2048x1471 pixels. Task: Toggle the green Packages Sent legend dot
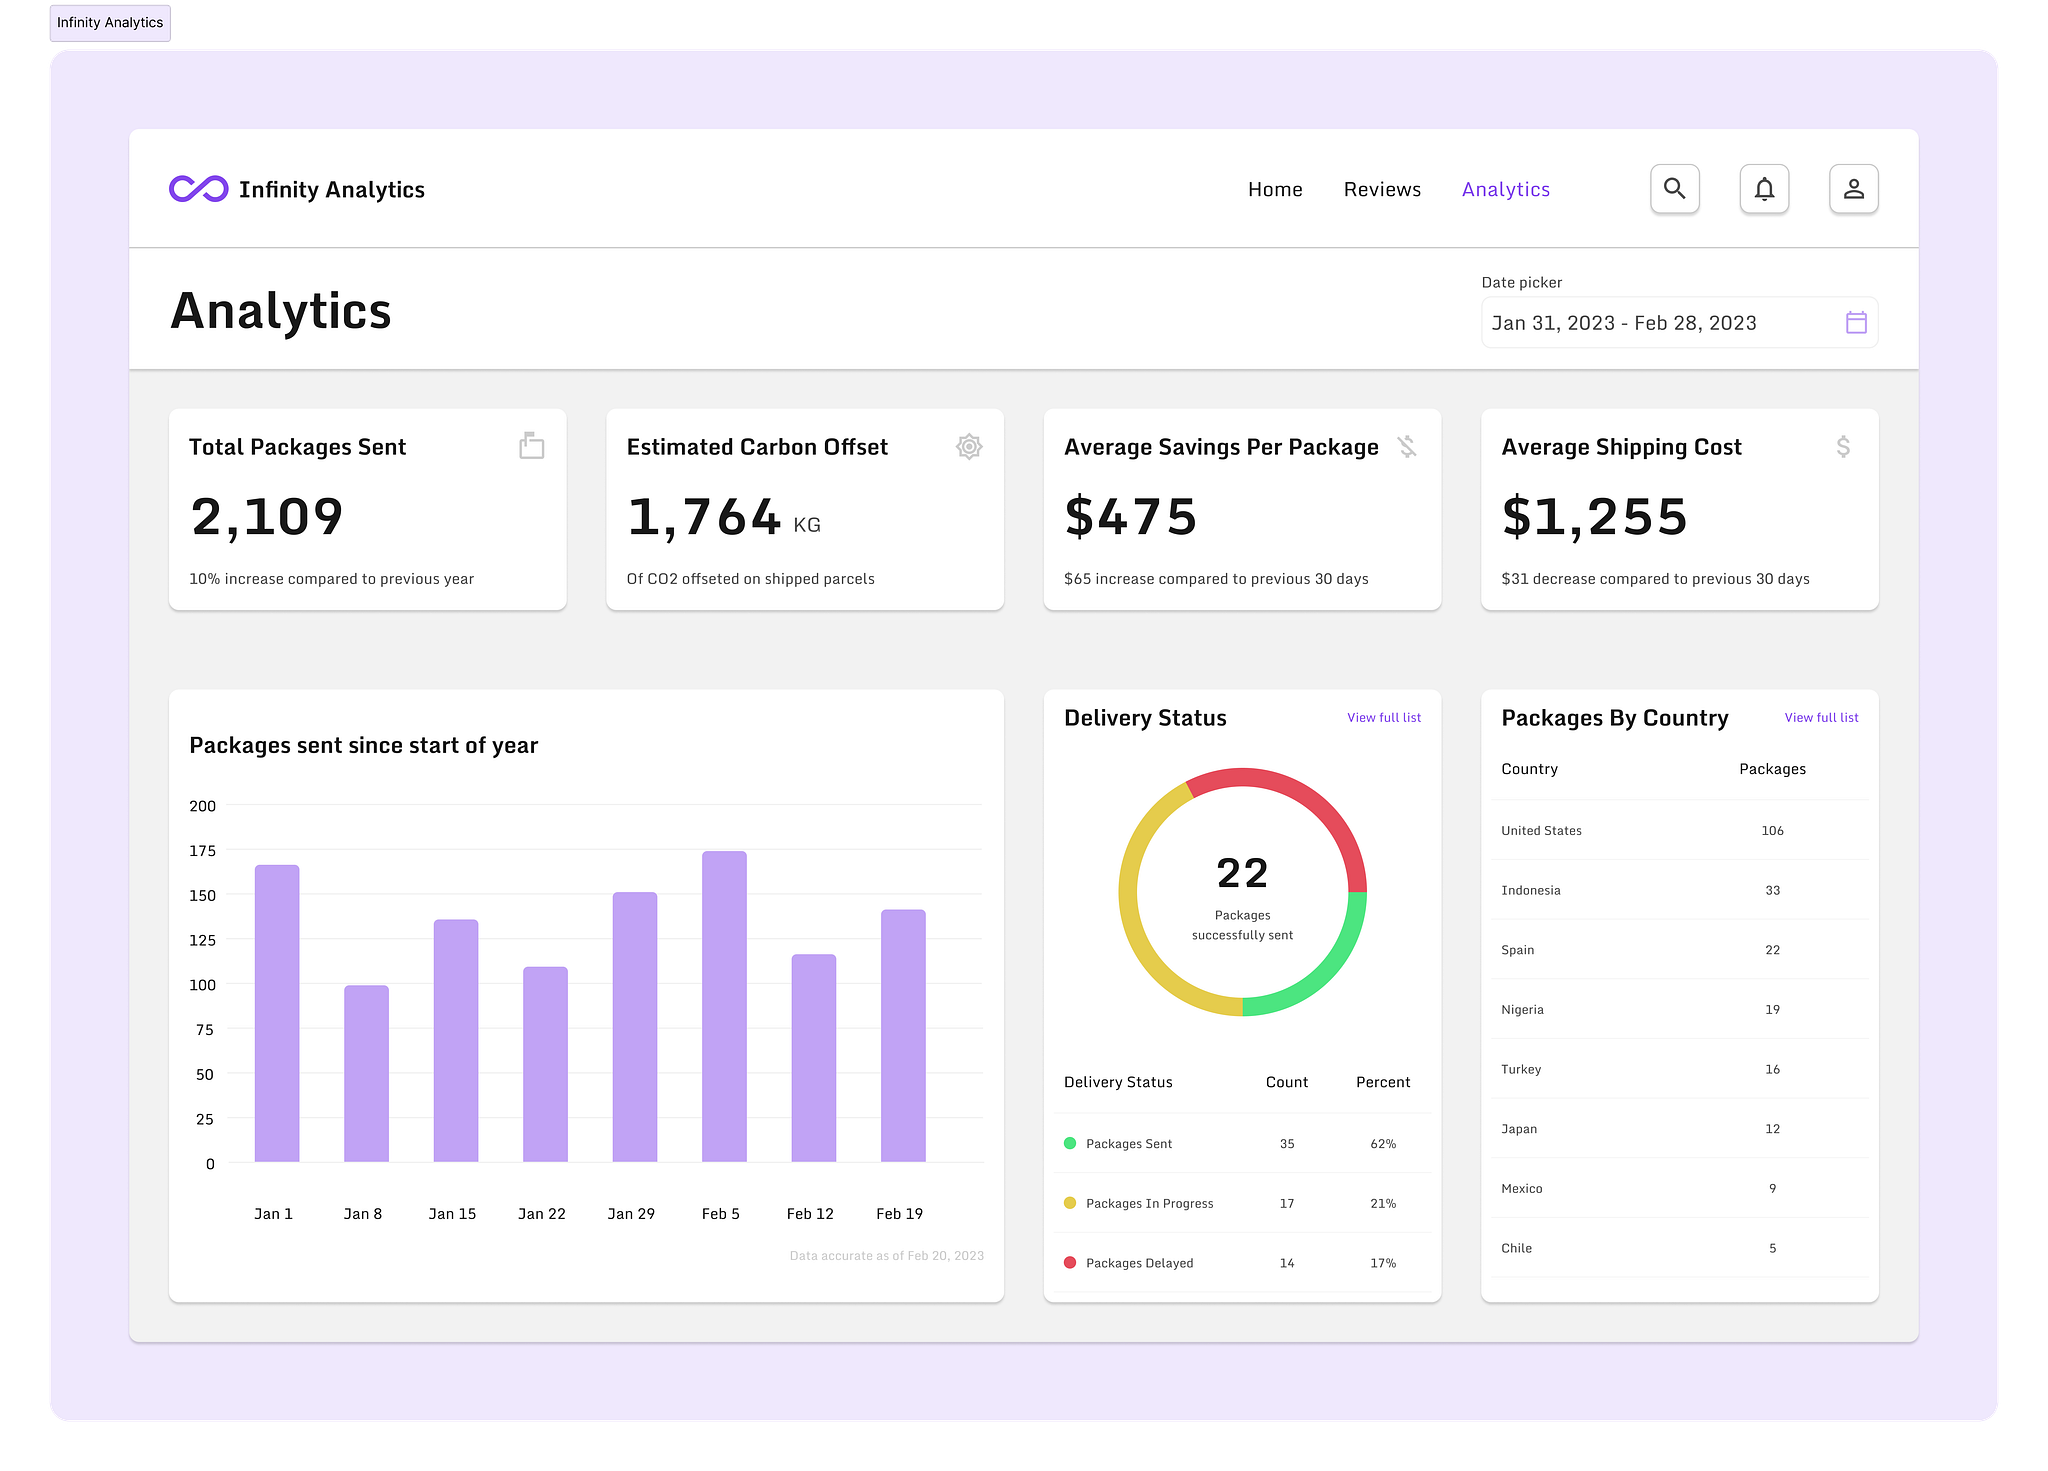[x=1070, y=1142]
